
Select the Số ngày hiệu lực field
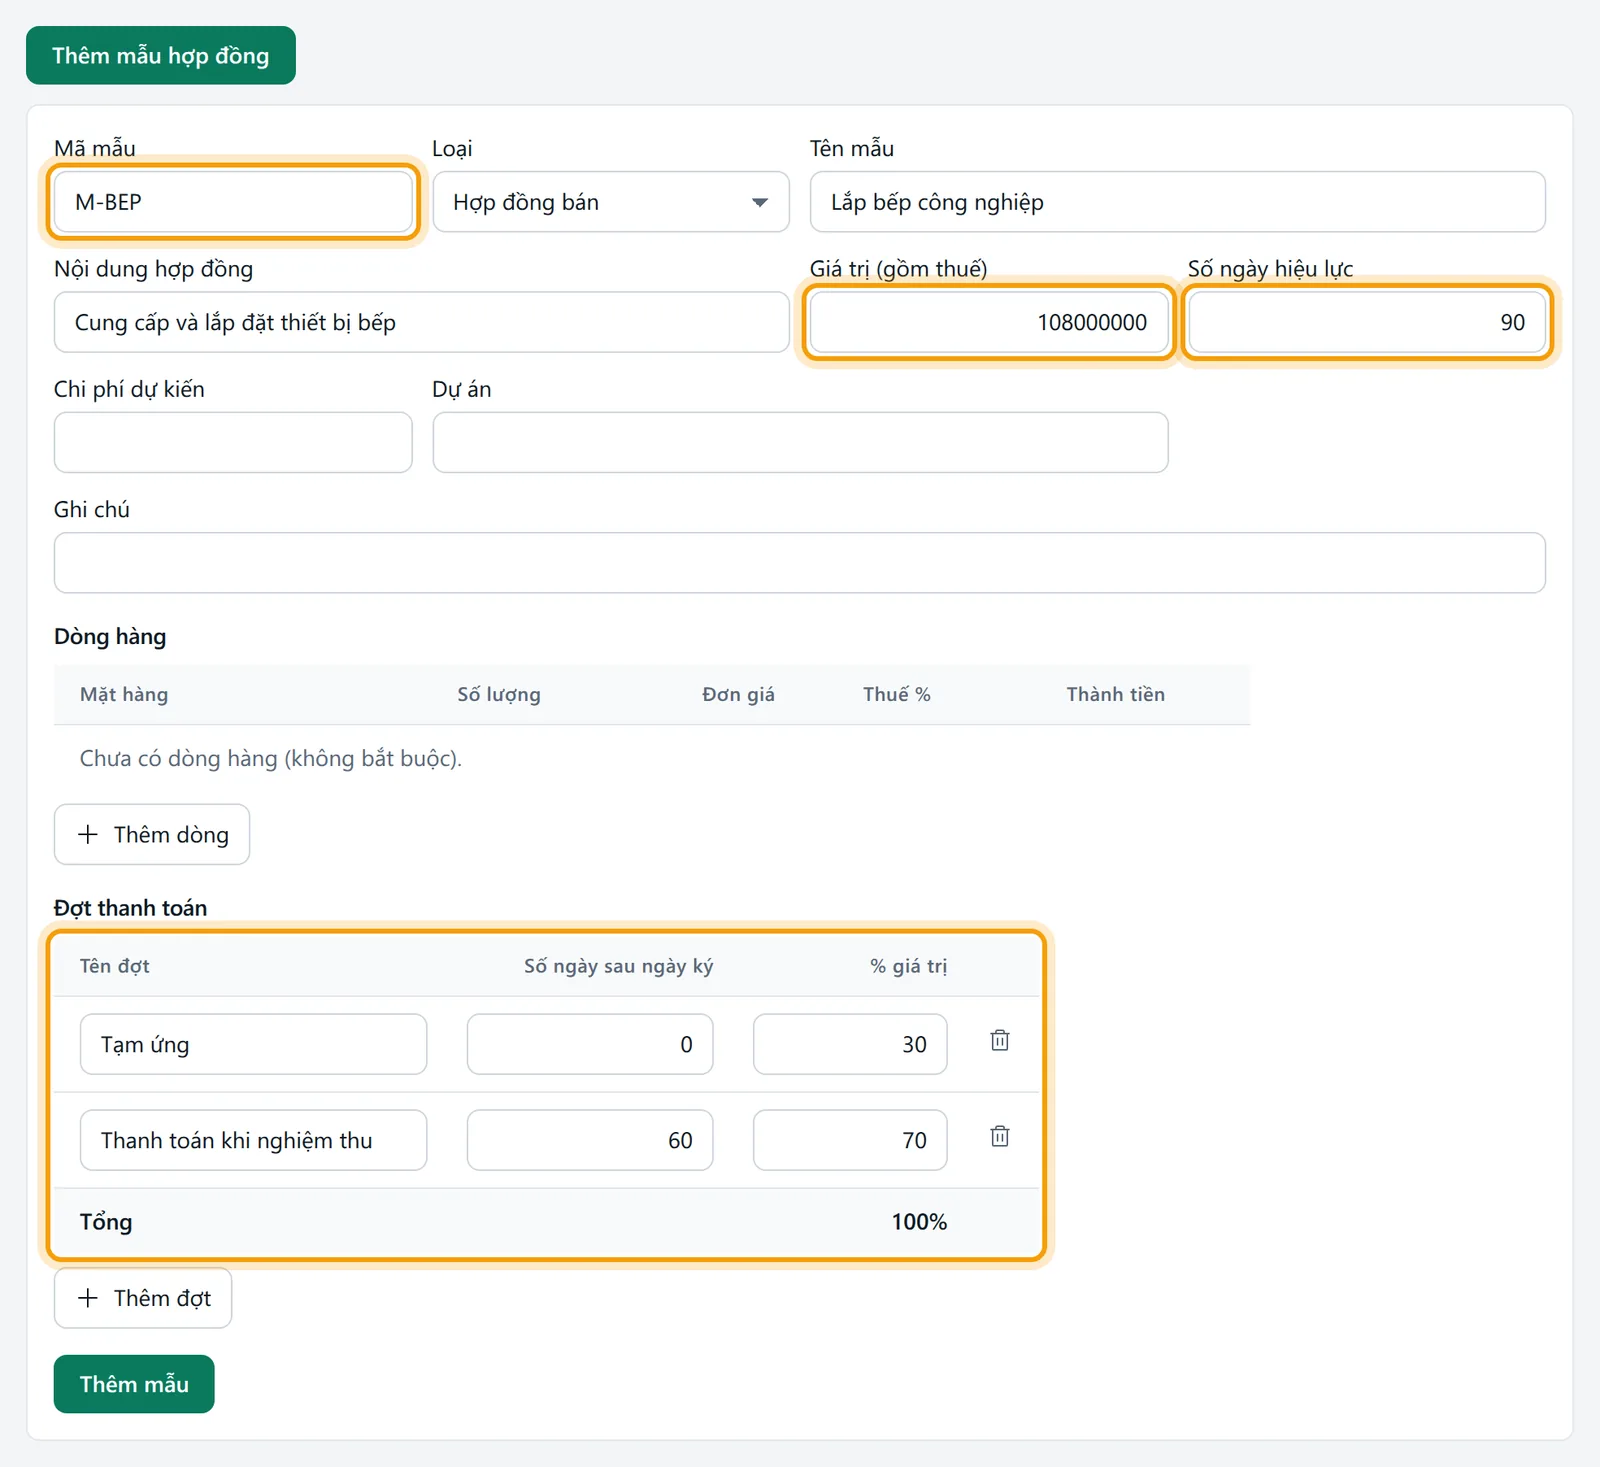click(1367, 322)
